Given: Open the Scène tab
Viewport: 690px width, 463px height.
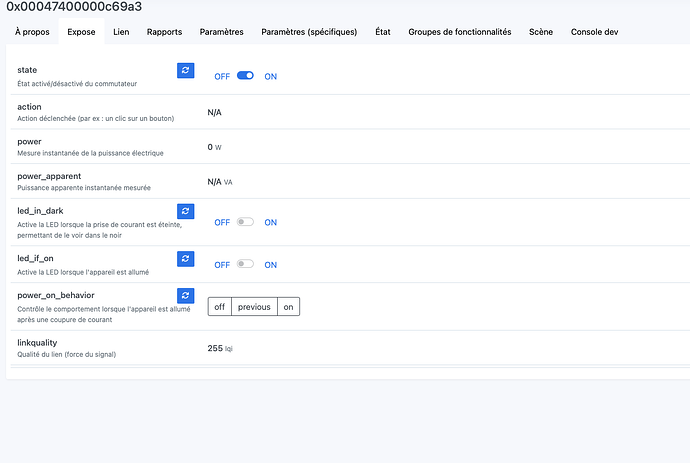Looking at the screenshot, I should coord(541,32).
